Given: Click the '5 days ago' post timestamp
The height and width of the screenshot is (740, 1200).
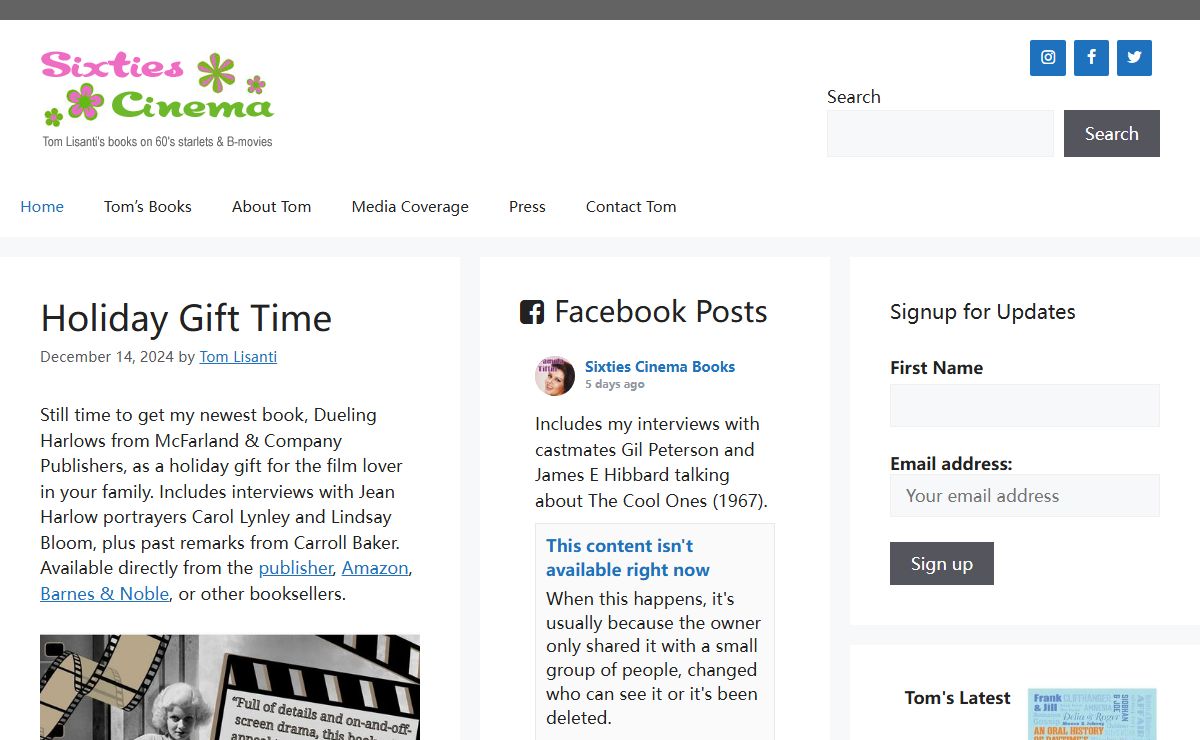Looking at the screenshot, I should (615, 384).
